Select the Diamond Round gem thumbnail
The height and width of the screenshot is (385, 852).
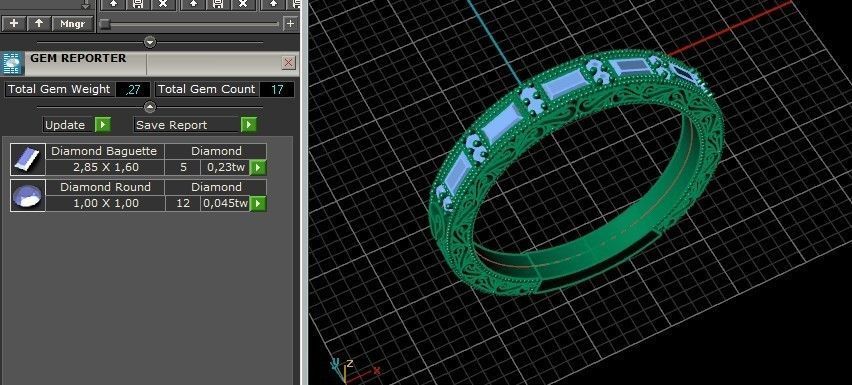pos(28,195)
